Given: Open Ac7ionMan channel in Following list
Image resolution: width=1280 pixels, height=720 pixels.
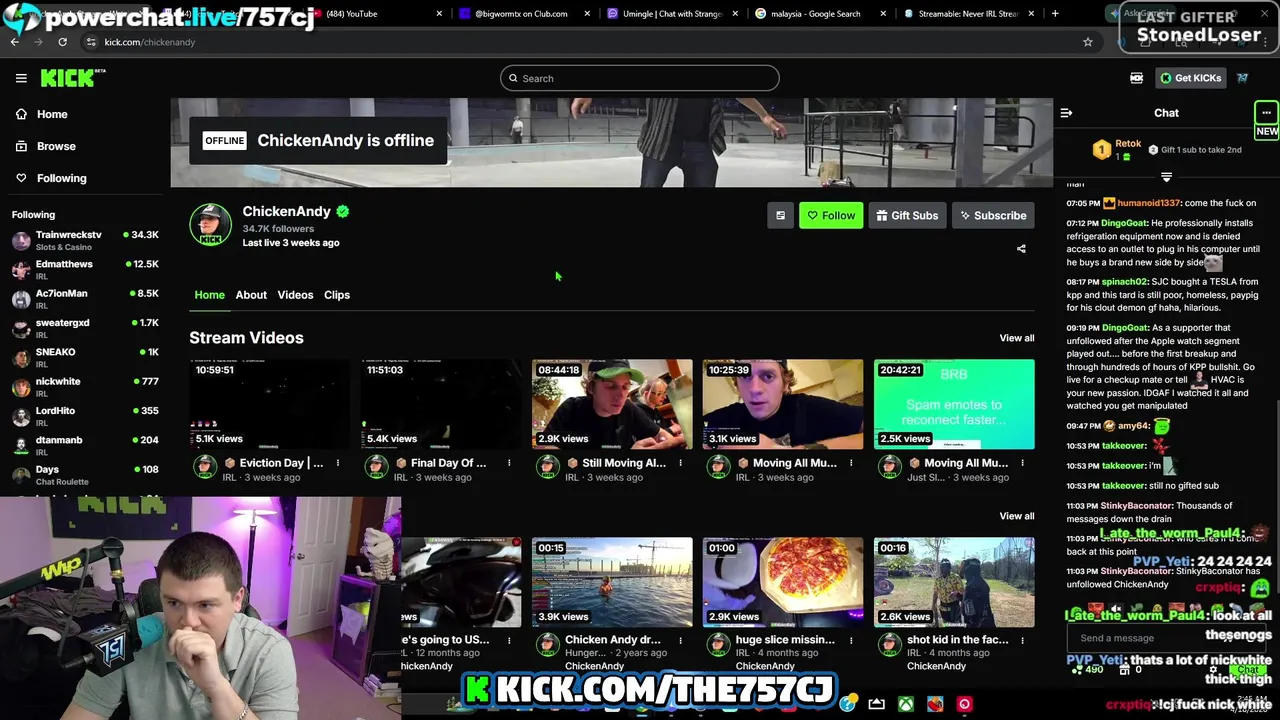Looking at the screenshot, I should 84,299.
